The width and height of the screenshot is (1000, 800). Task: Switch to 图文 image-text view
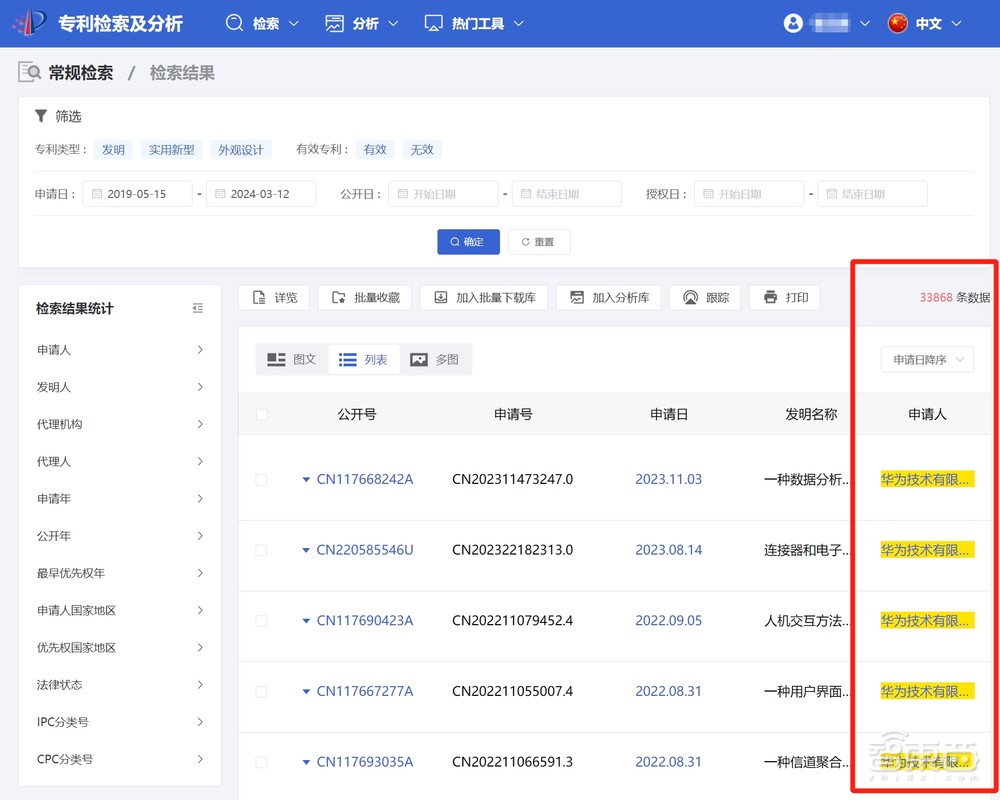click(291, 358)
